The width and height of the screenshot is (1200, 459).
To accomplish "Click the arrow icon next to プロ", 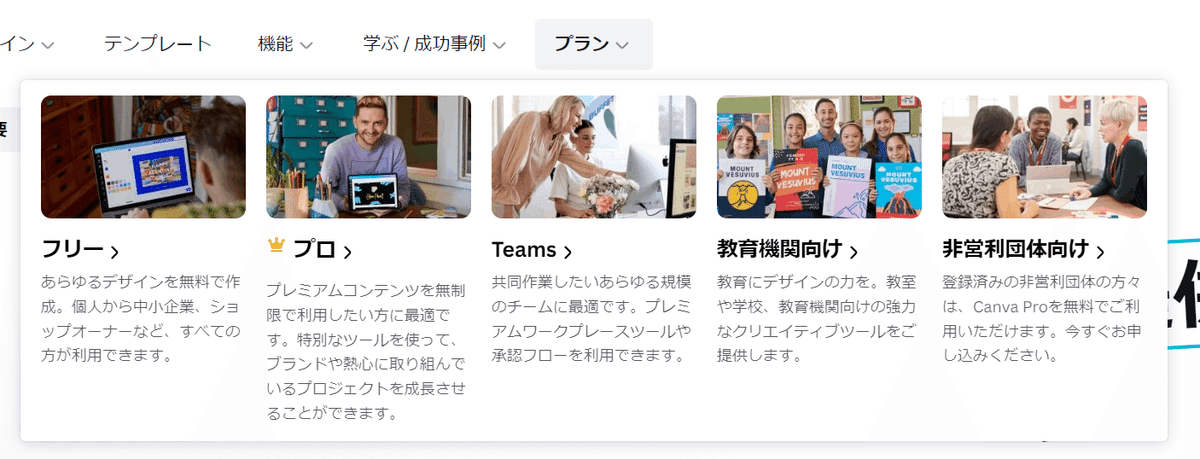I will click(x=347, y=251).
